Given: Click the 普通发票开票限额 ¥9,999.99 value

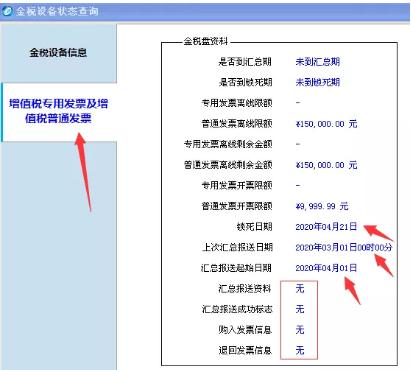Looking at the screenshot, I should pos(322,206).
